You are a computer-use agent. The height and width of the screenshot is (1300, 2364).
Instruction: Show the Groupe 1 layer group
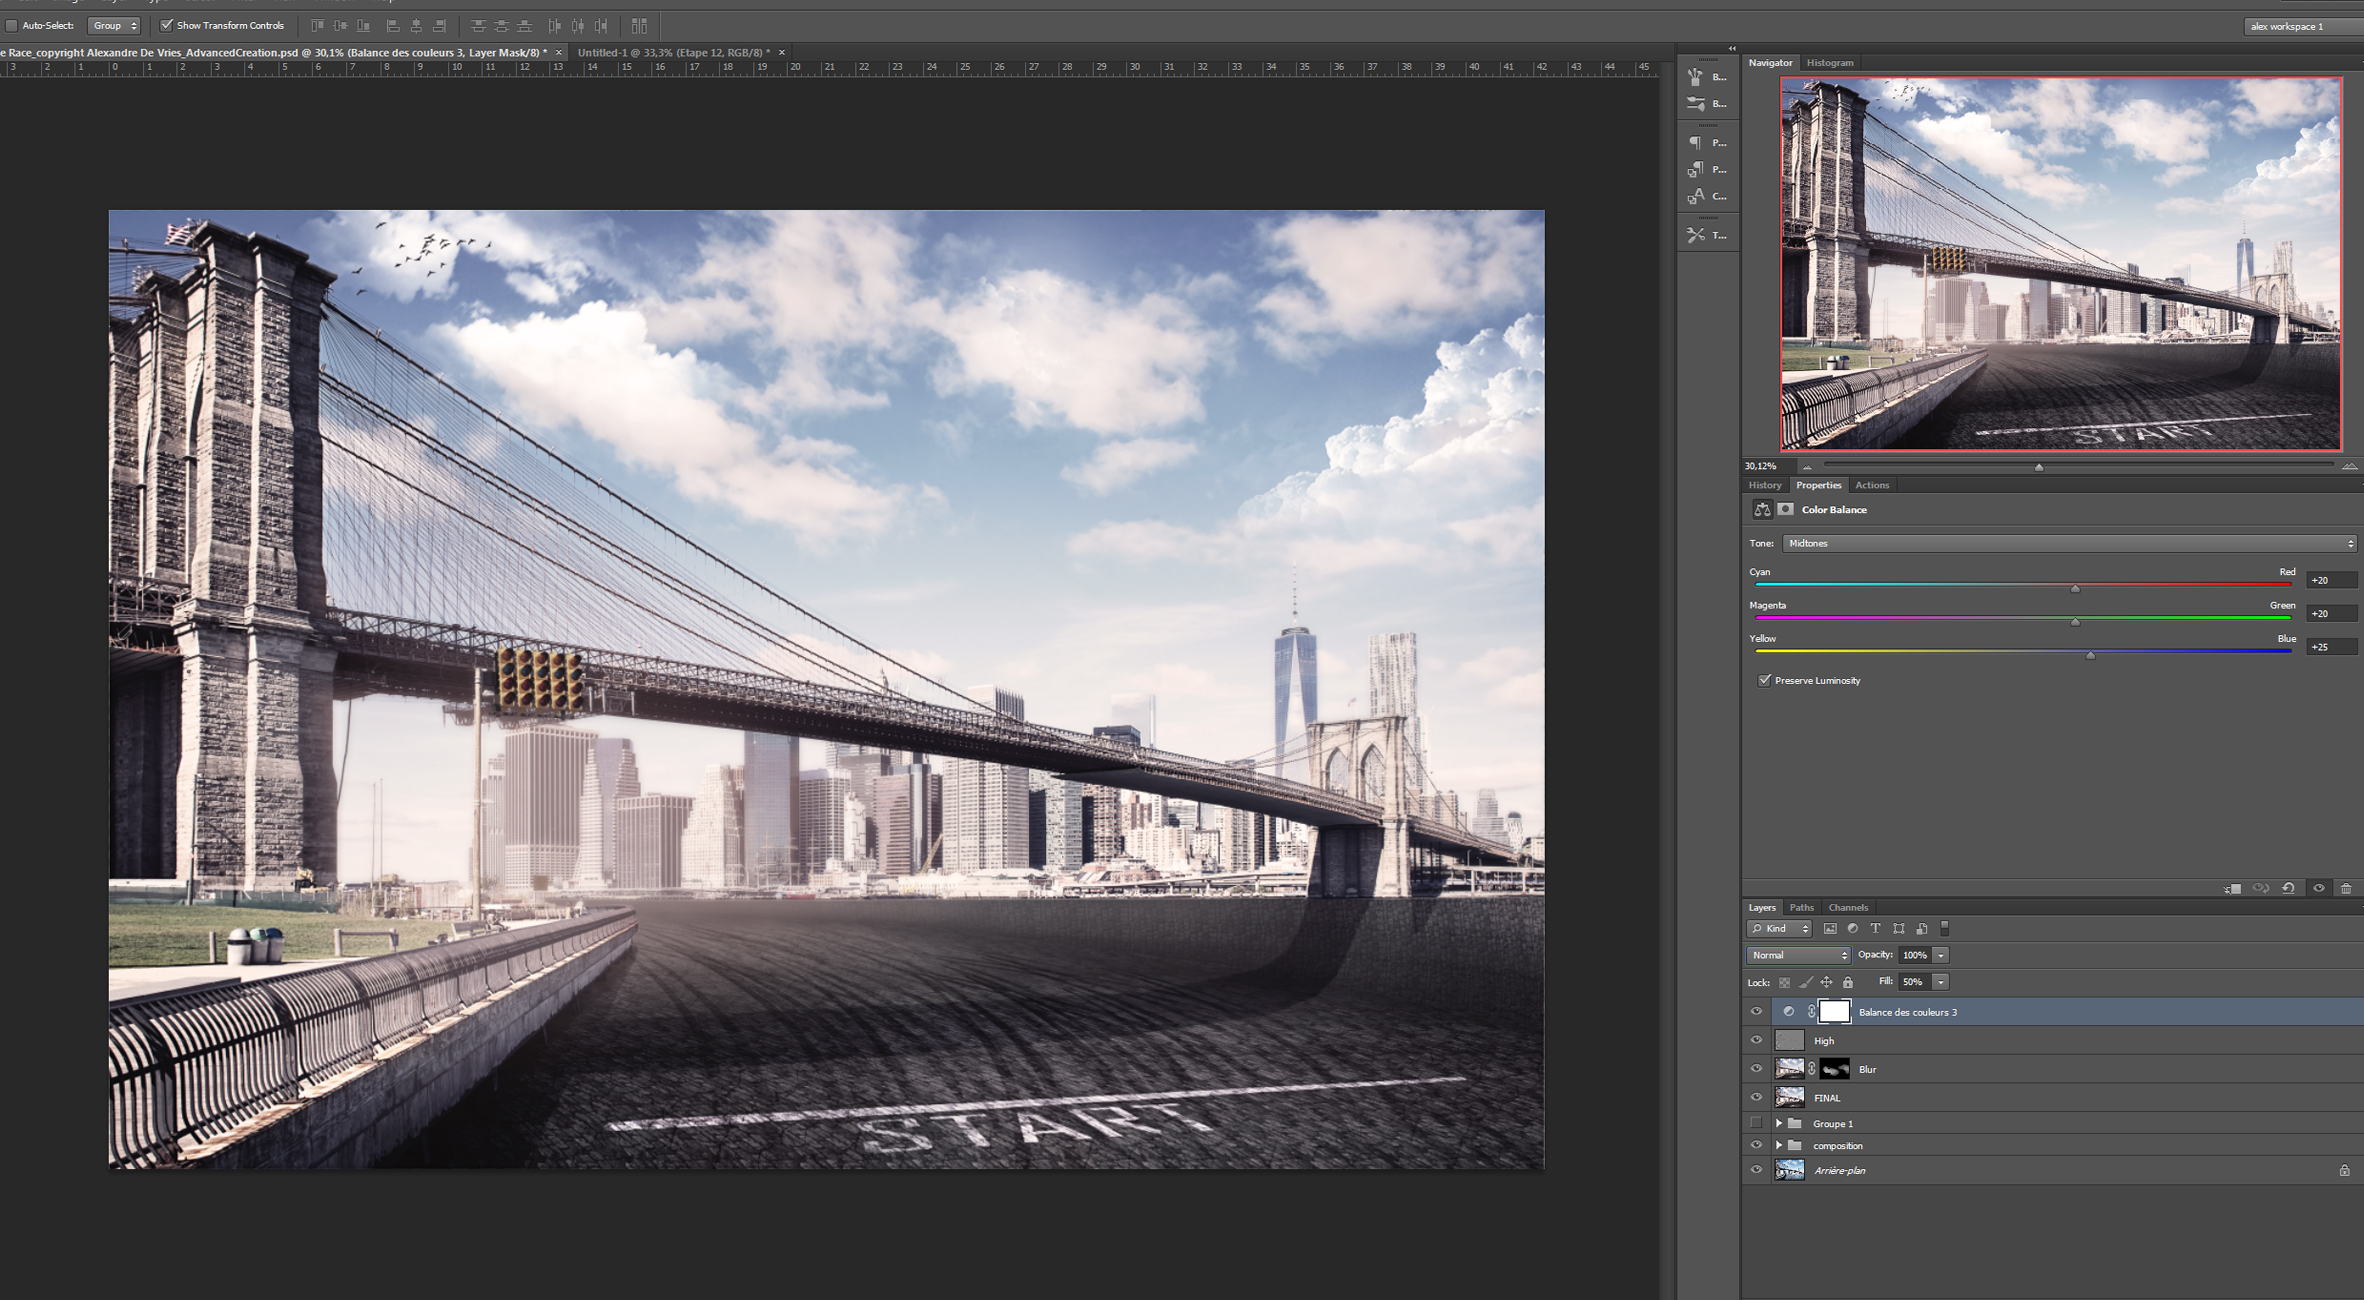coord(1756,1123)
